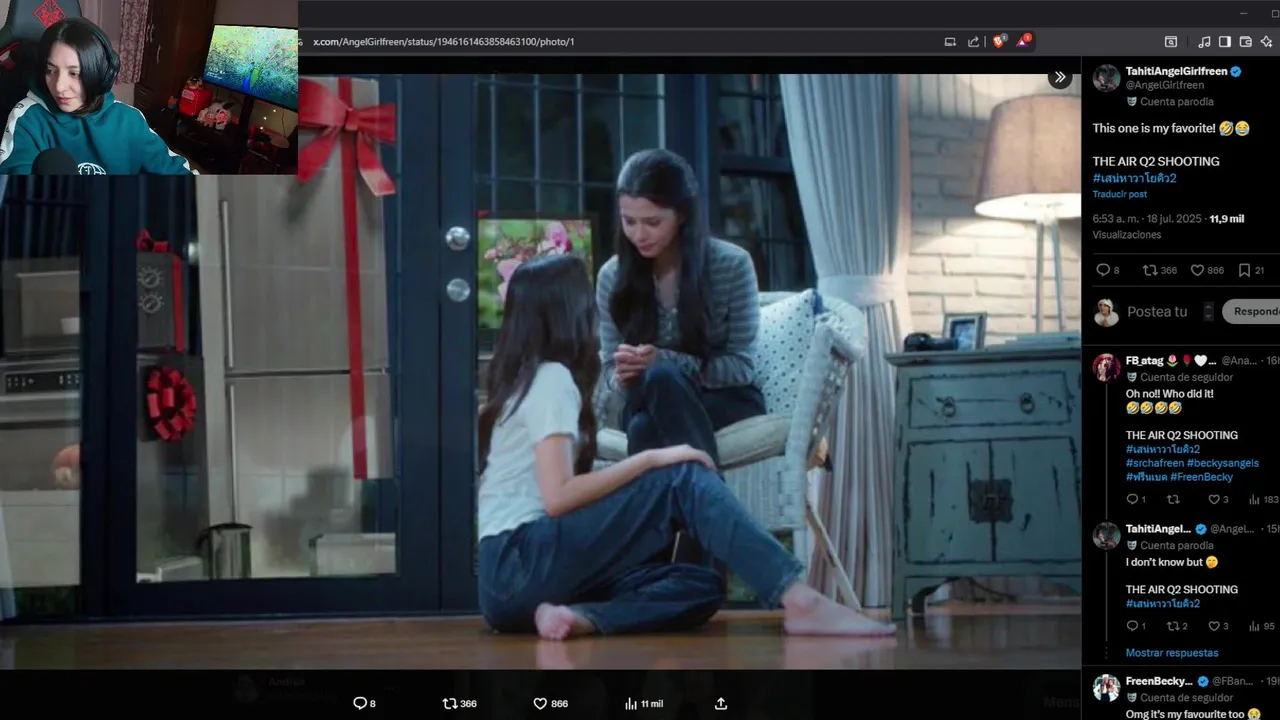Repost FB_atag comment icon
Image resolution: width=1280 pixels, height=720 pixels.
[1173, 499]
